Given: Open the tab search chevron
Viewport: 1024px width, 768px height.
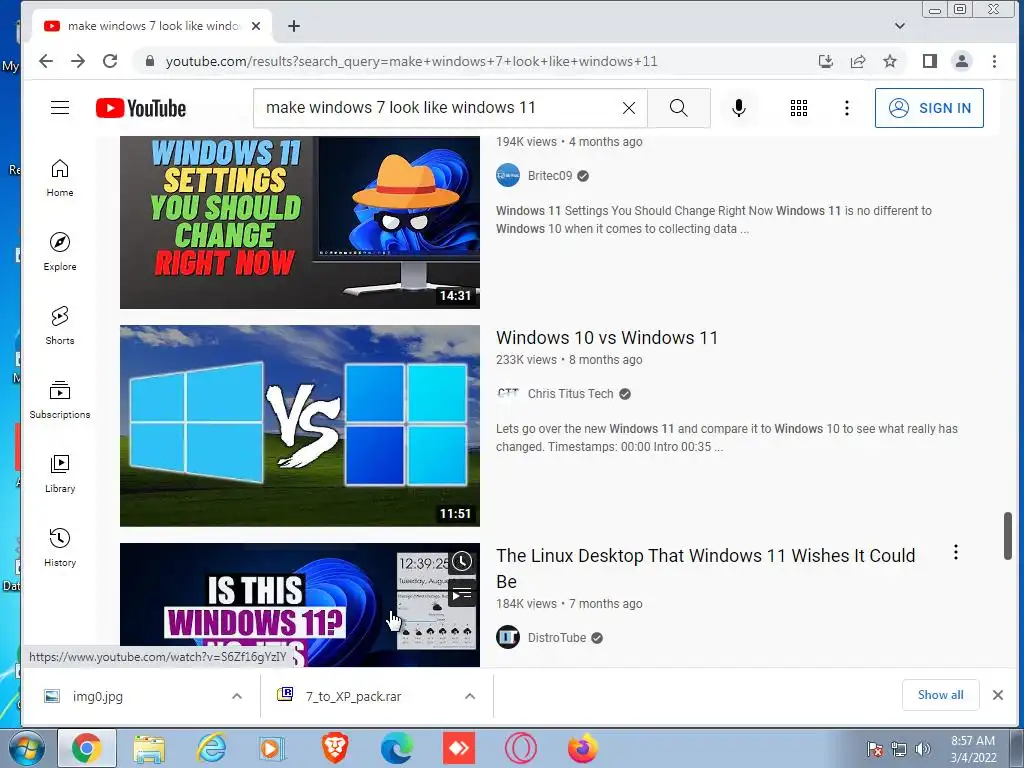Looking at the screenshot, I should tap(900, 26).
